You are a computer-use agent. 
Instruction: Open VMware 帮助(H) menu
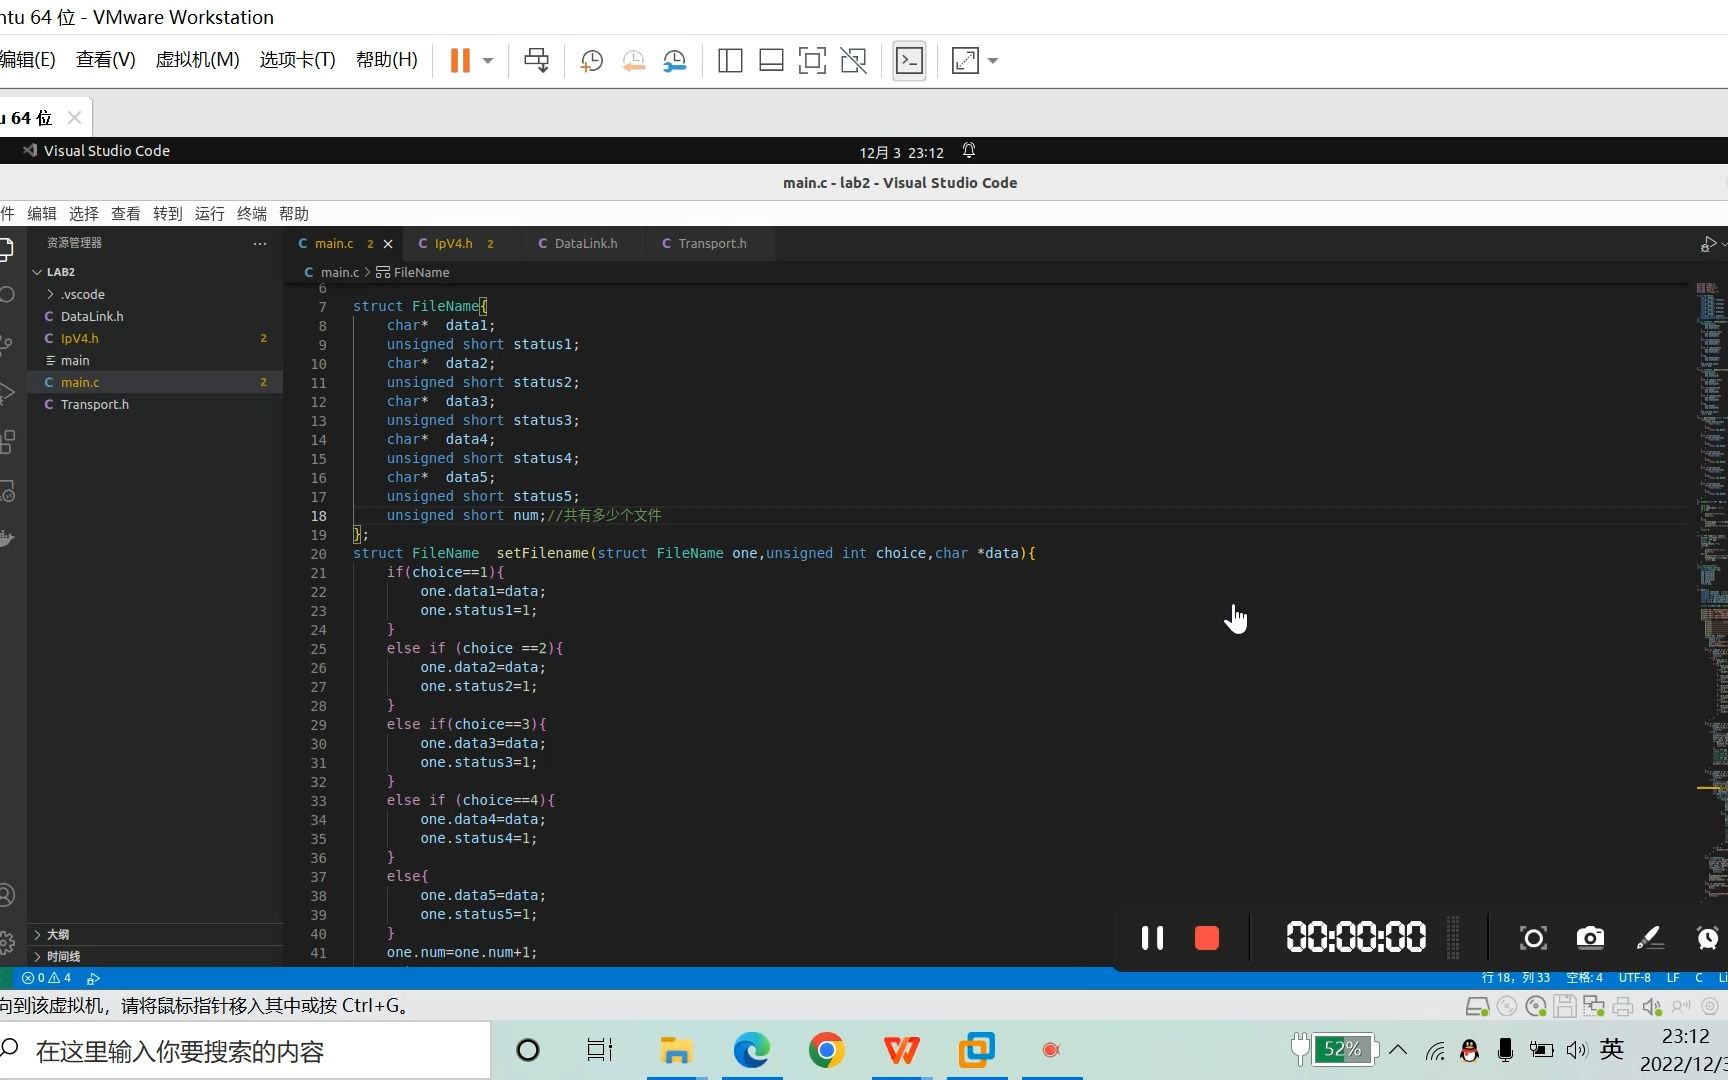[x=387, y=60]
